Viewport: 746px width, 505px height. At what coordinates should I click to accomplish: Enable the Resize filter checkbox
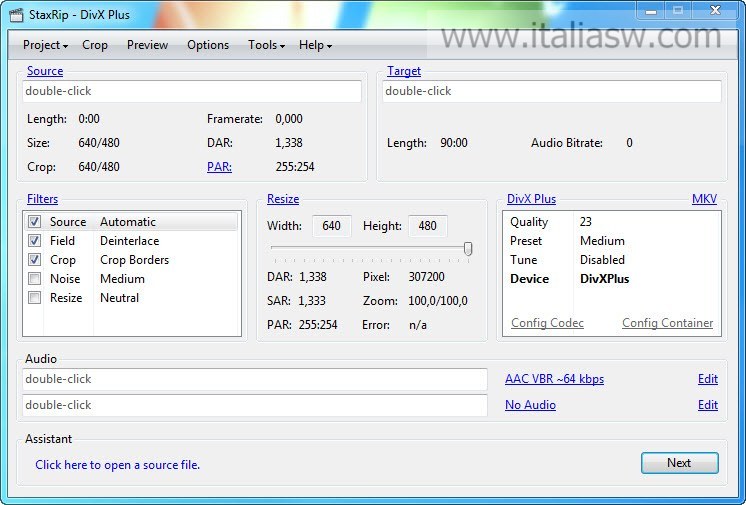click(34, 297)
